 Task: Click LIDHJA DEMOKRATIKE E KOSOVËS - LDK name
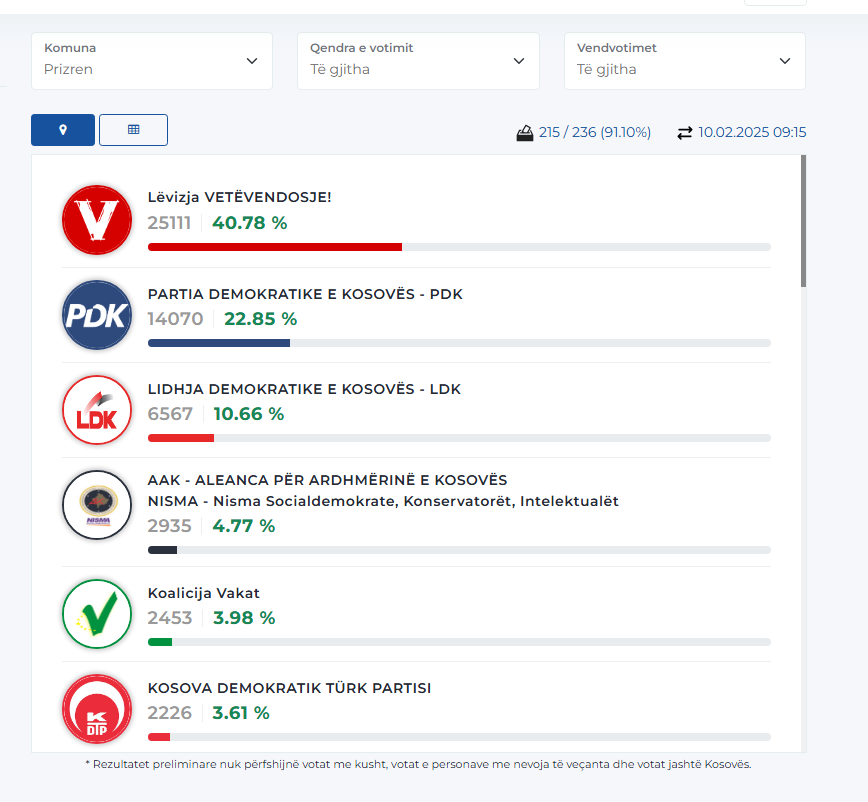[304, 389]
